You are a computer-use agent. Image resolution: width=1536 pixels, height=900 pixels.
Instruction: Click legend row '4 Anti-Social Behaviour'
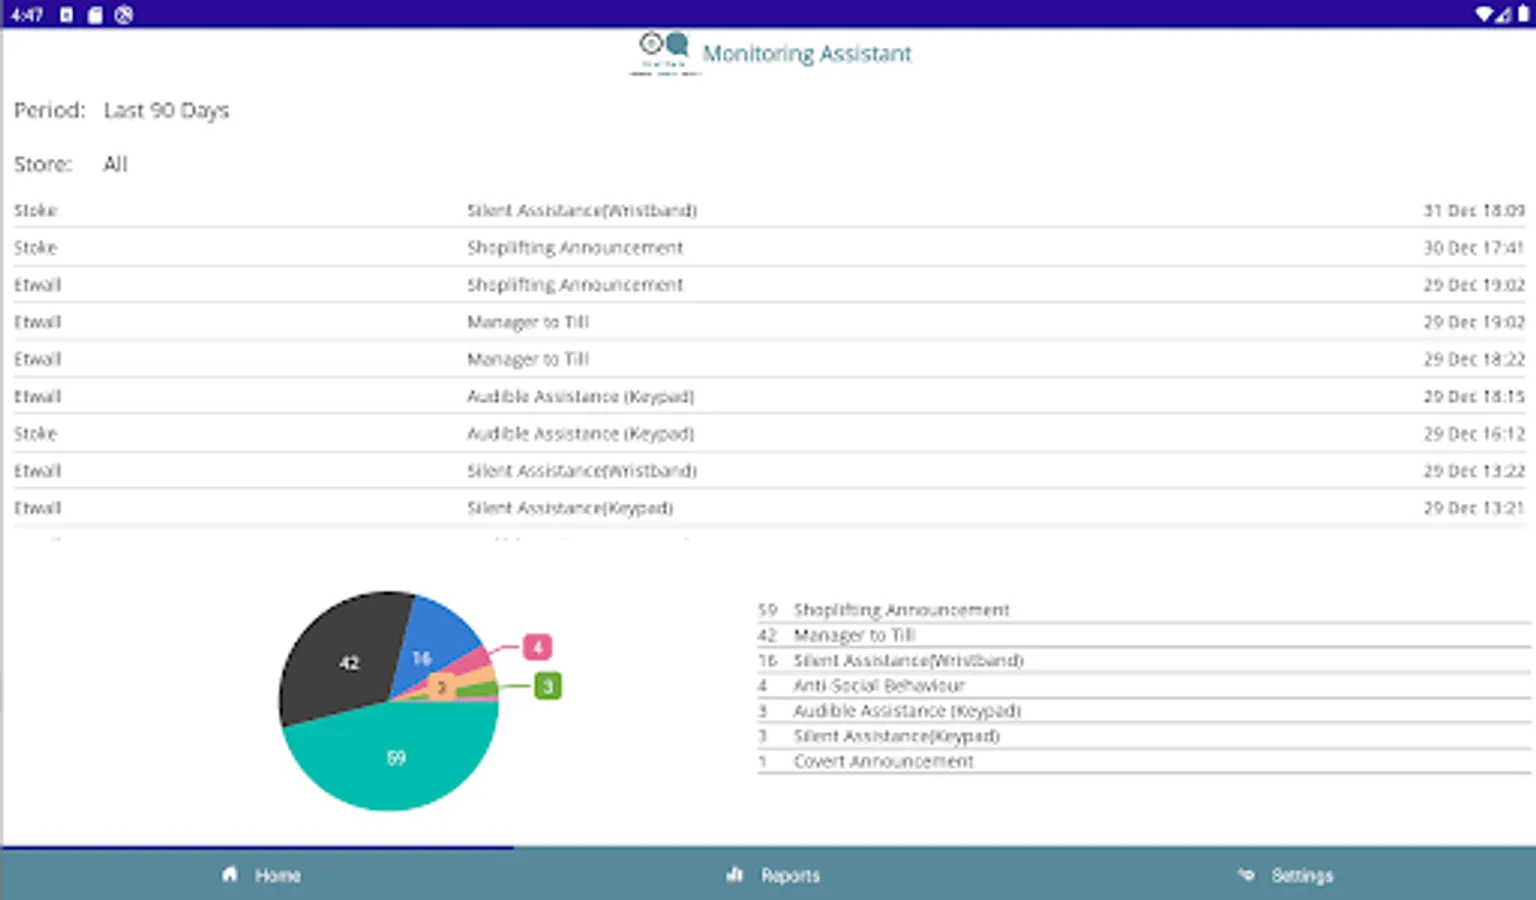point(1143,685)
